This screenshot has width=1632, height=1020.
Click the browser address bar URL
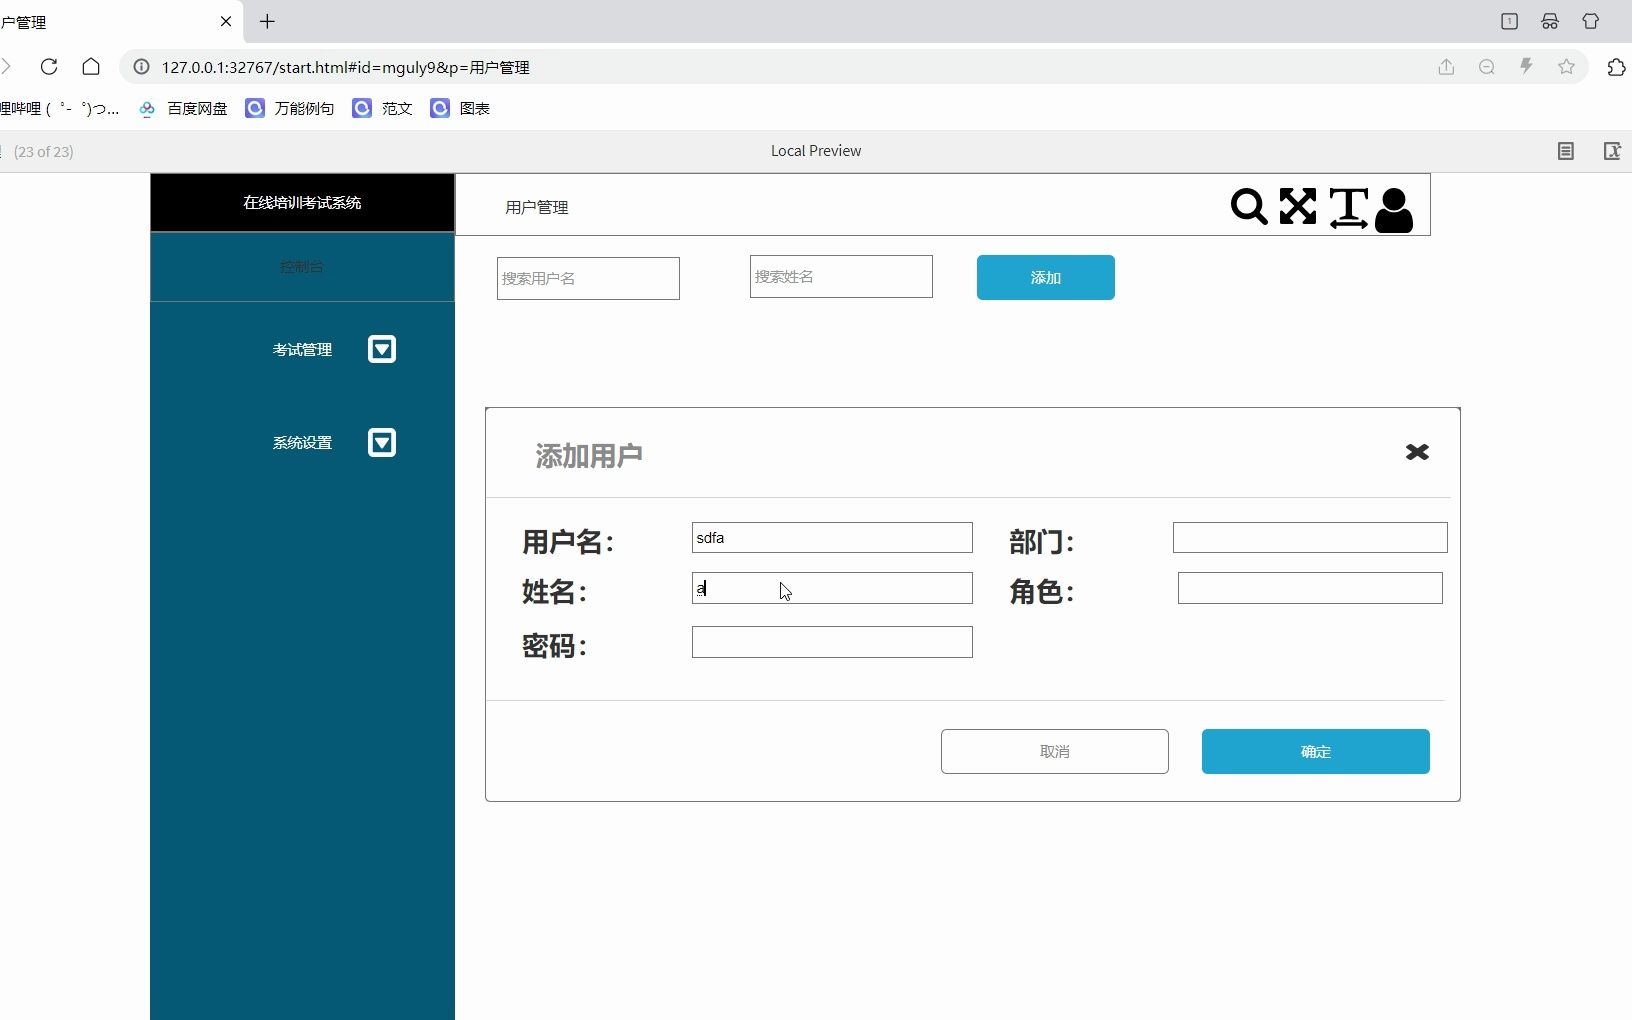346,67
